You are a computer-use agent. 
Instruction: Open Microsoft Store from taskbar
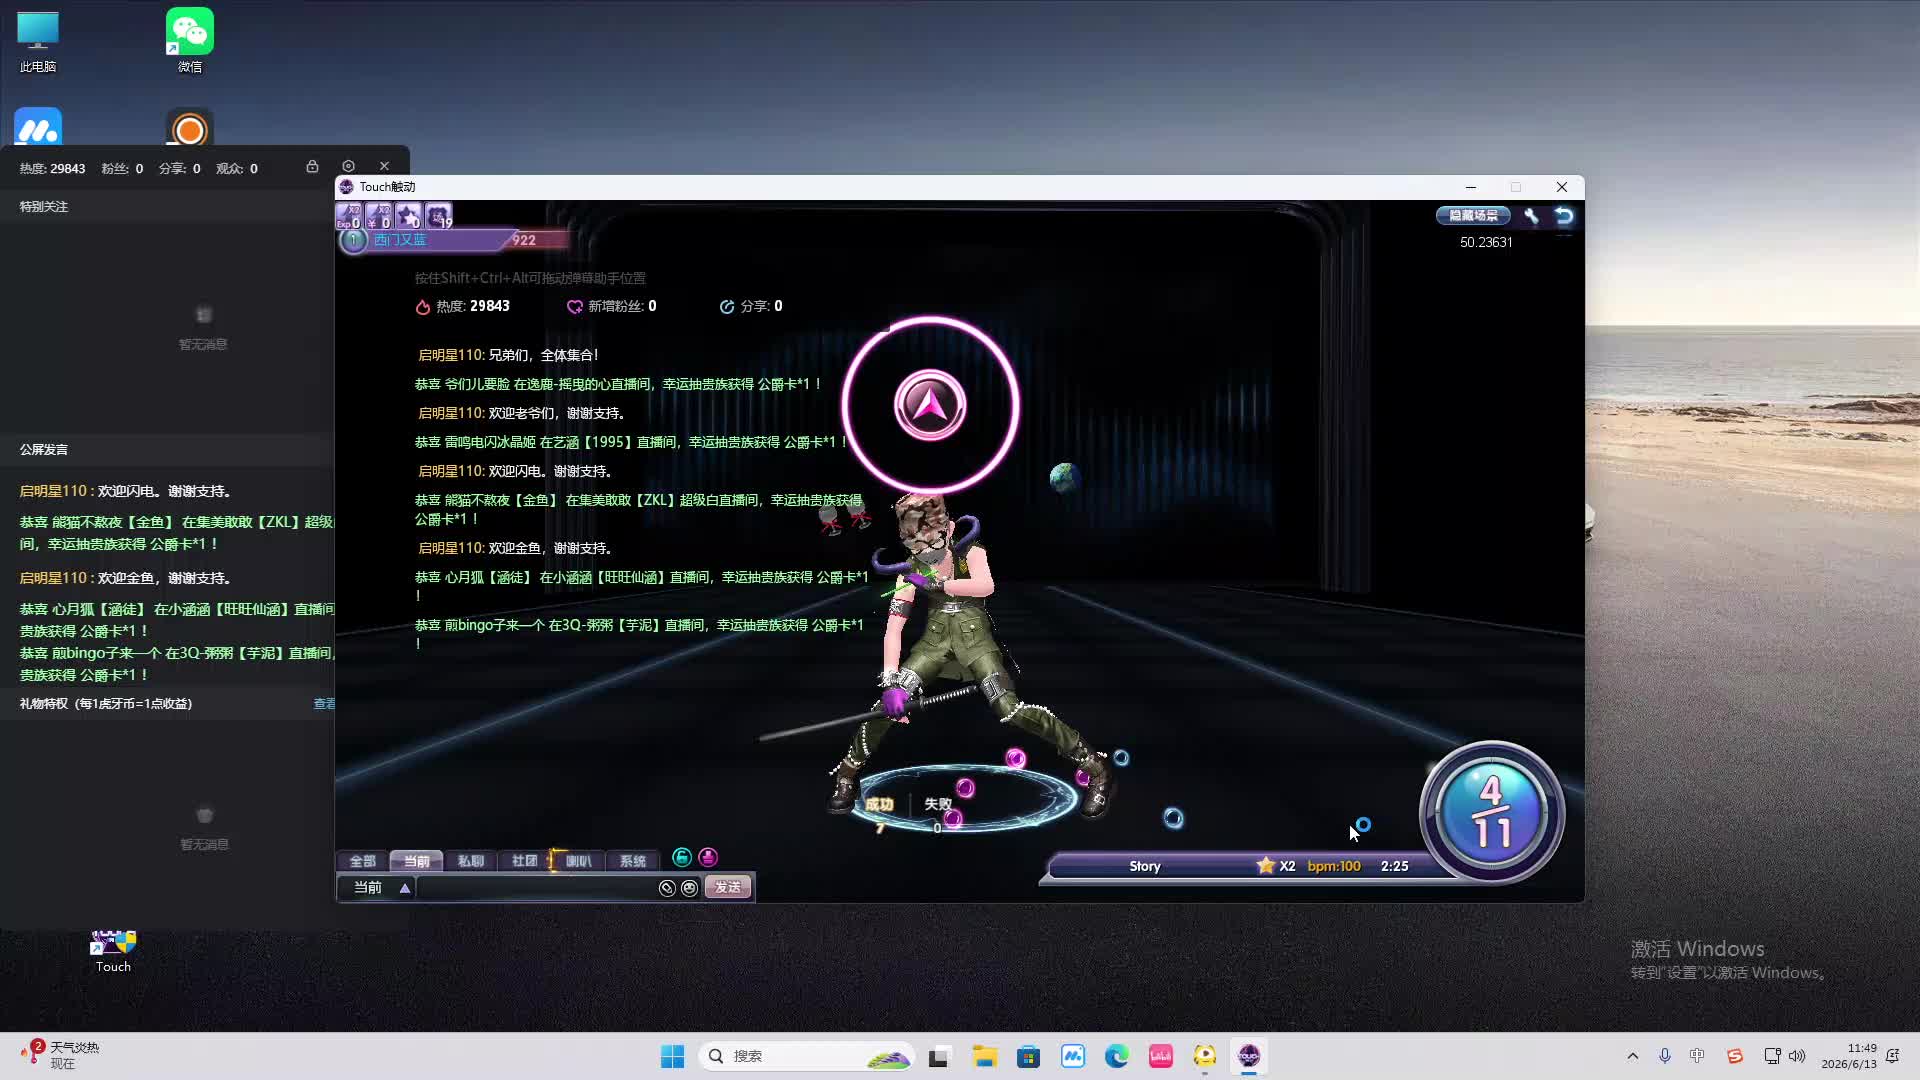1029,1056
